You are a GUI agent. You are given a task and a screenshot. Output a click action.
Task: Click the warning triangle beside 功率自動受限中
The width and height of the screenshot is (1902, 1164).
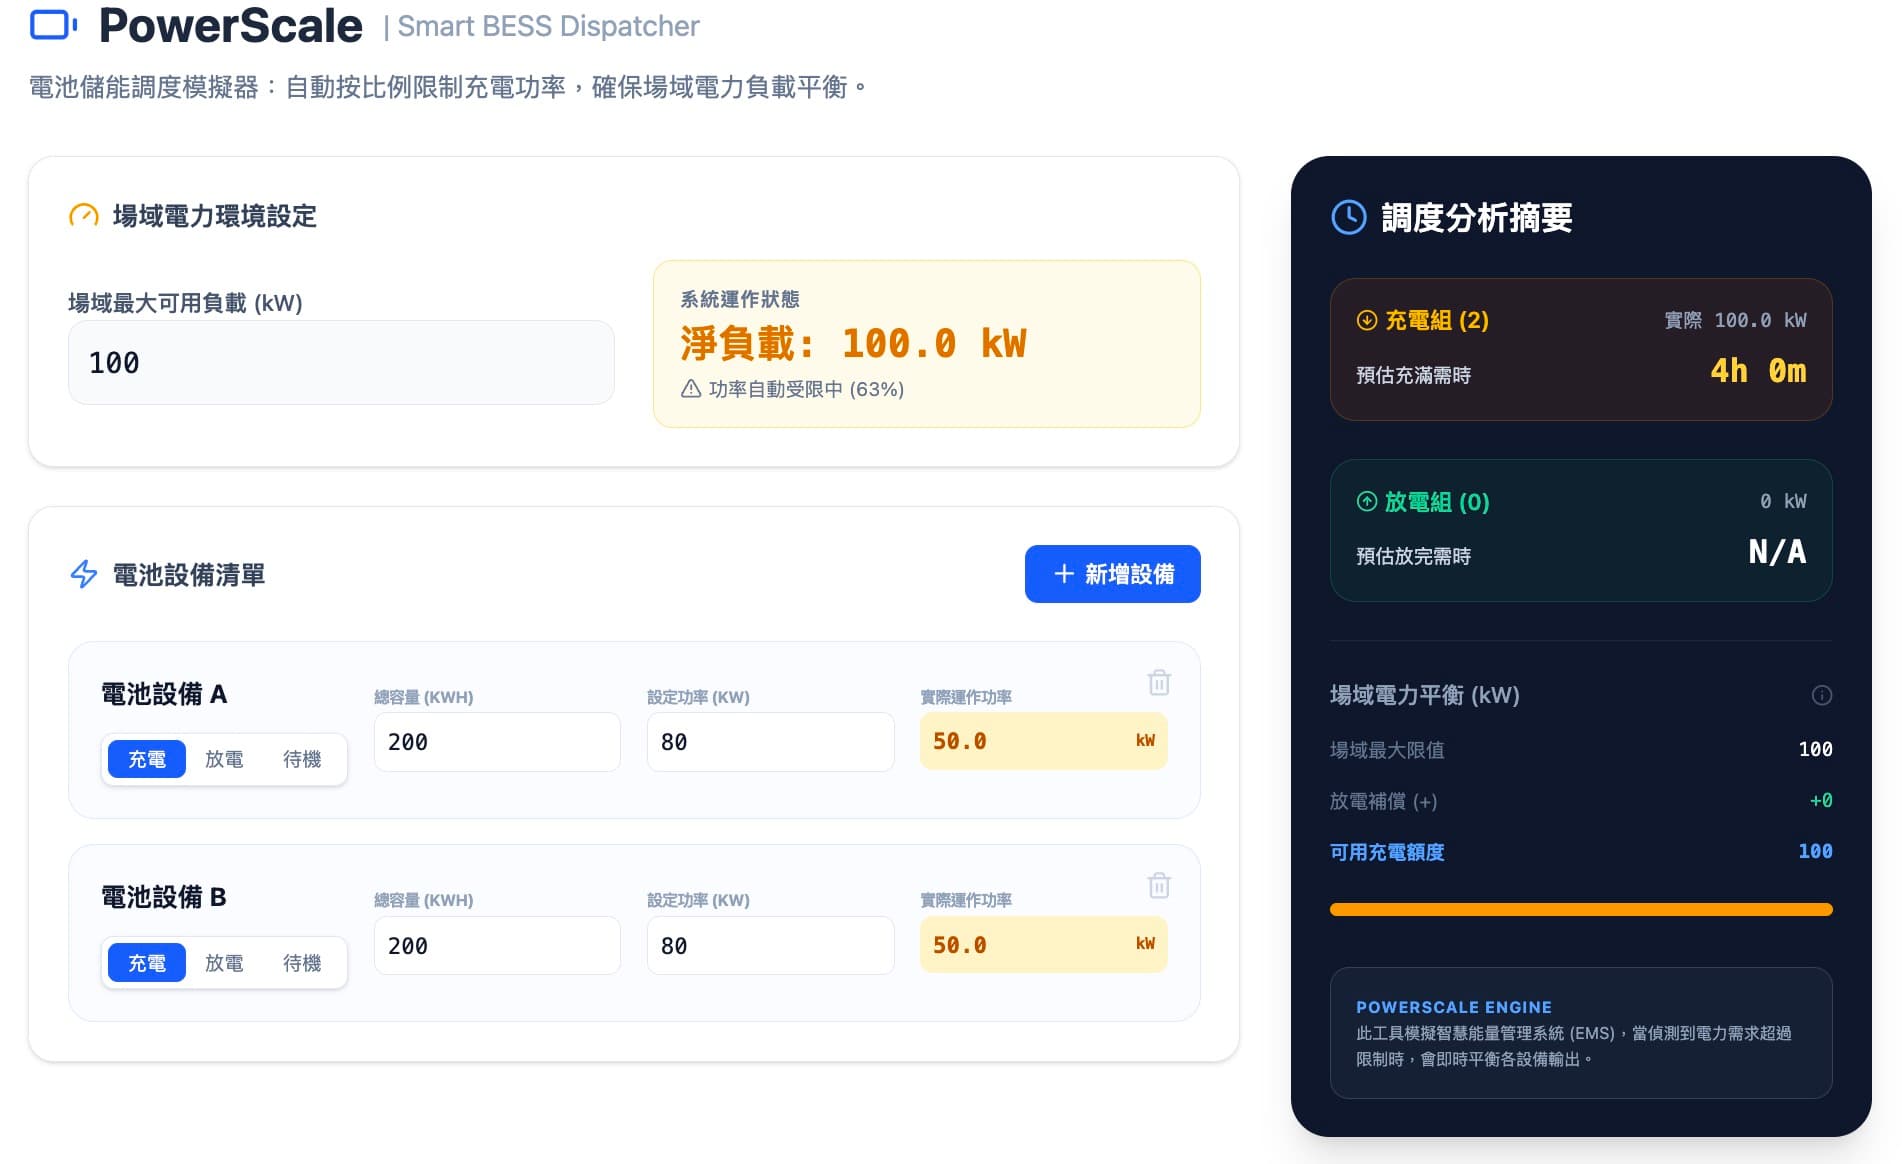(691, 389)
